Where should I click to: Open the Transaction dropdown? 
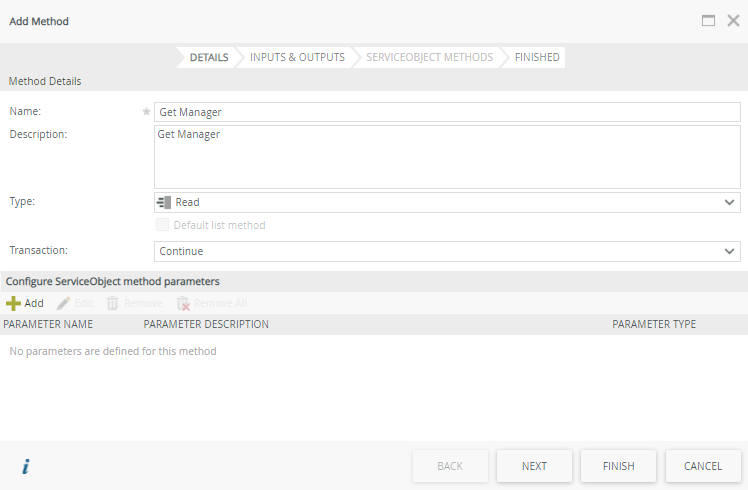pos(447,251)
